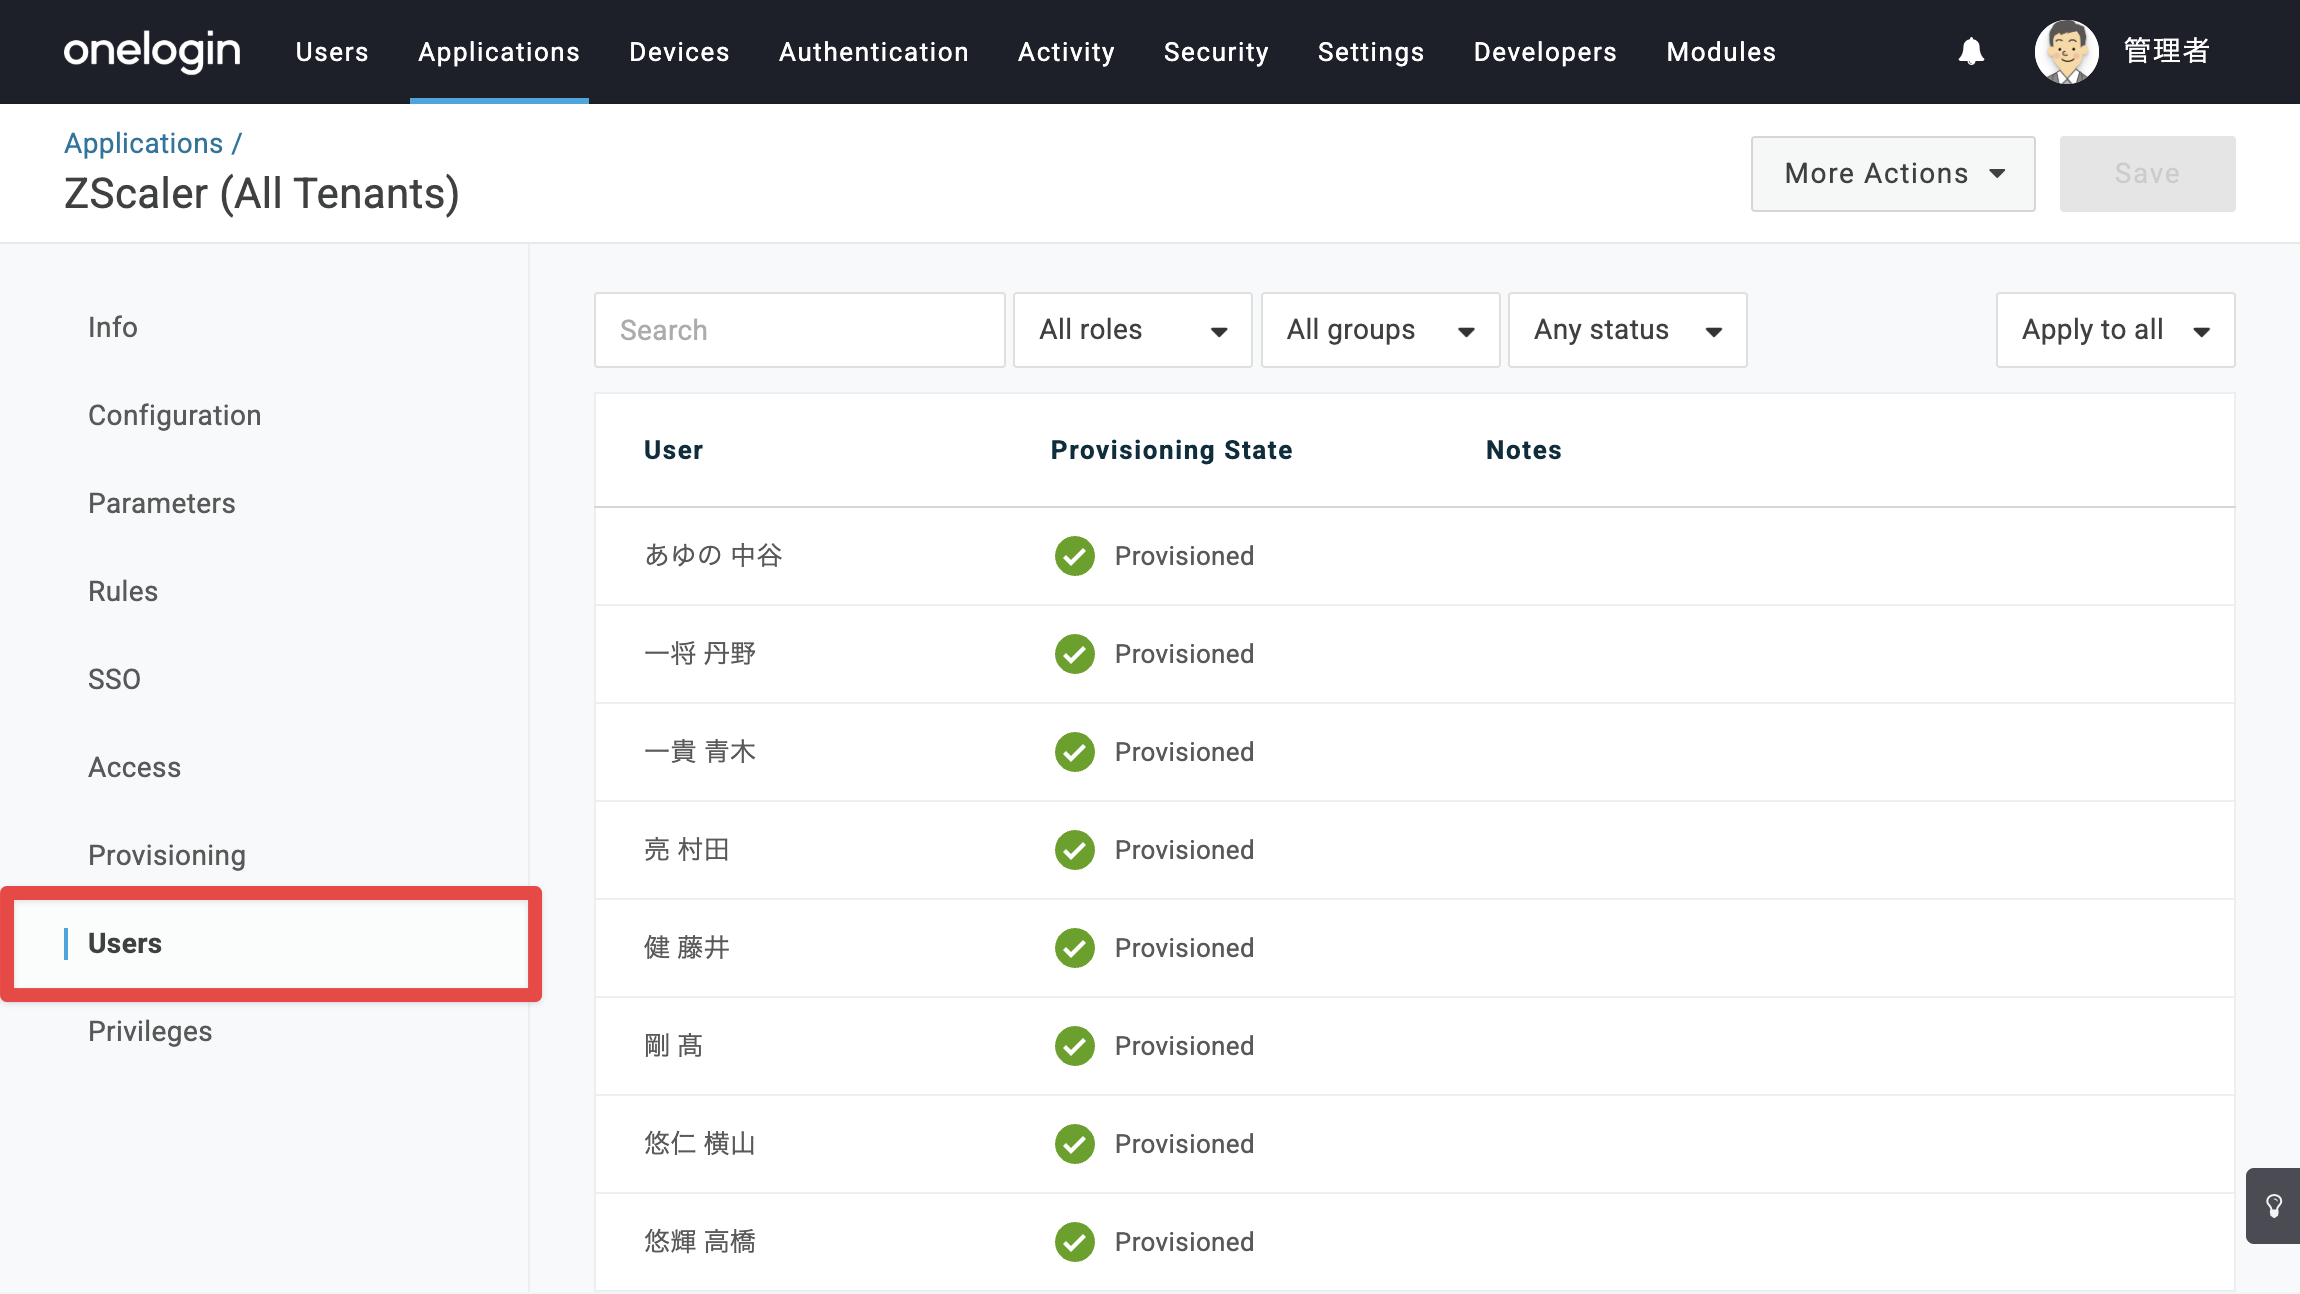Open the Security menu
Viewport: 2300px width, 1294px height.
tap(1216, 52)
